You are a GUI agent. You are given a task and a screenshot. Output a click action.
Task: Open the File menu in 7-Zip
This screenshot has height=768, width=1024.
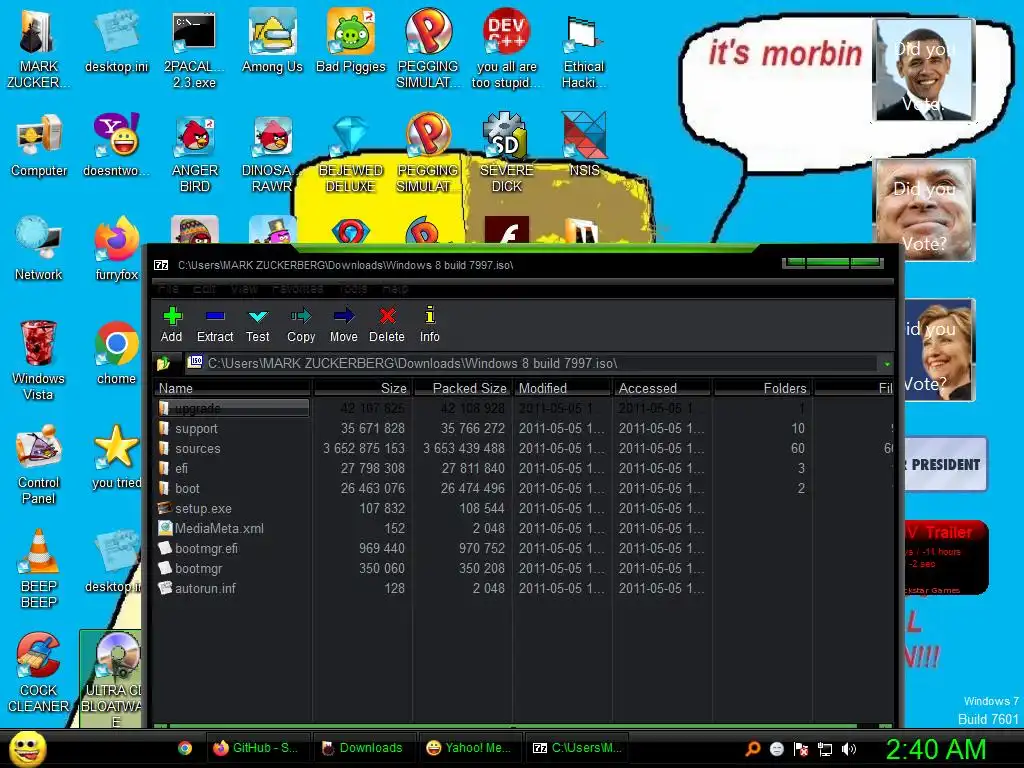[x=168, y=289]
